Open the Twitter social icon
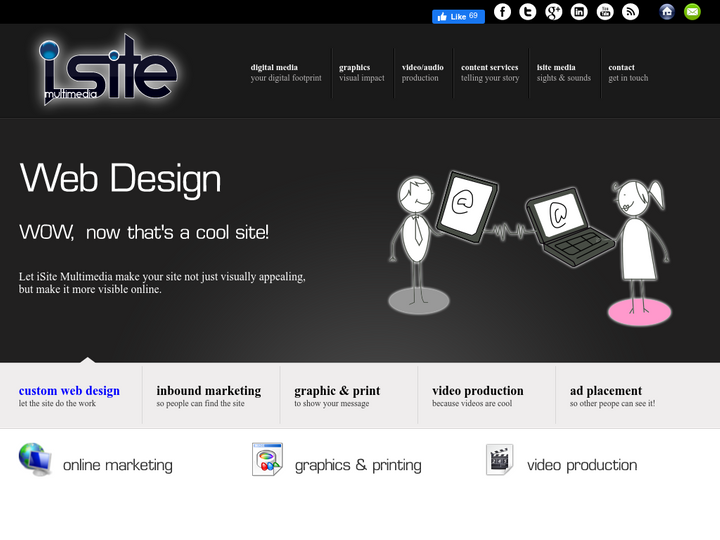Viewport: 720px width, 540px height. [528, 12]
